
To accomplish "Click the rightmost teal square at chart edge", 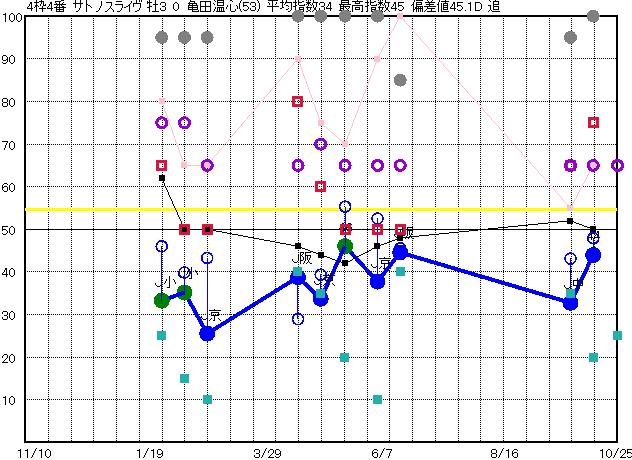I will pyautogui.click(x=617, y=336).
